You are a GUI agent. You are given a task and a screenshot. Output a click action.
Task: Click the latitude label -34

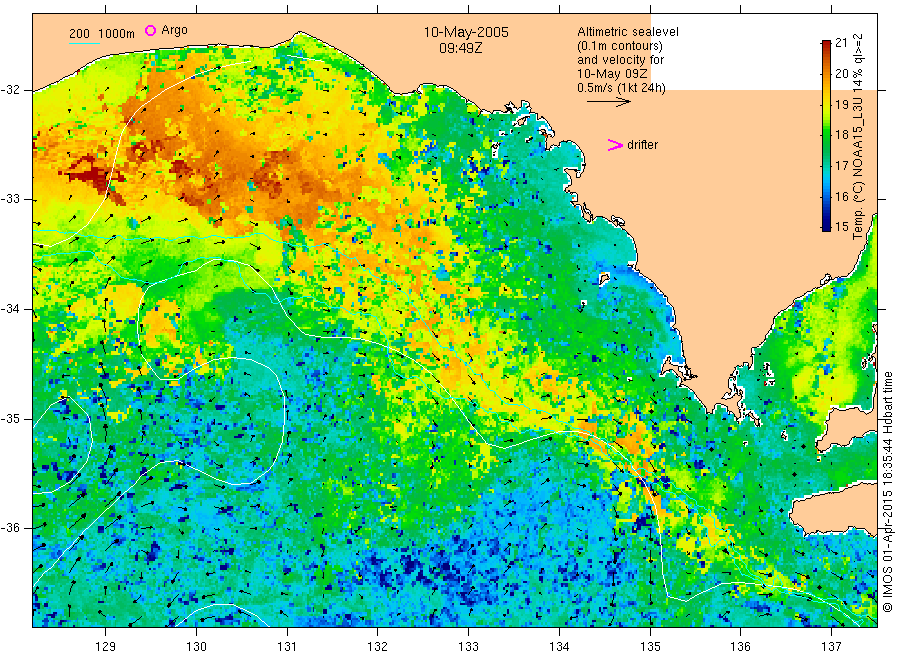point(10,309)
